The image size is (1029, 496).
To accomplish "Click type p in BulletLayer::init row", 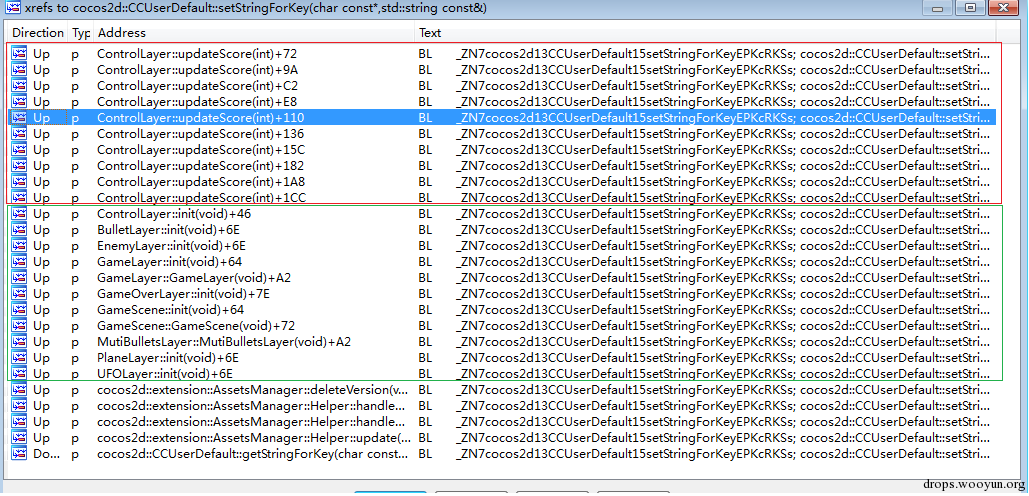I will pyautogui.click(x=75, y=230).
